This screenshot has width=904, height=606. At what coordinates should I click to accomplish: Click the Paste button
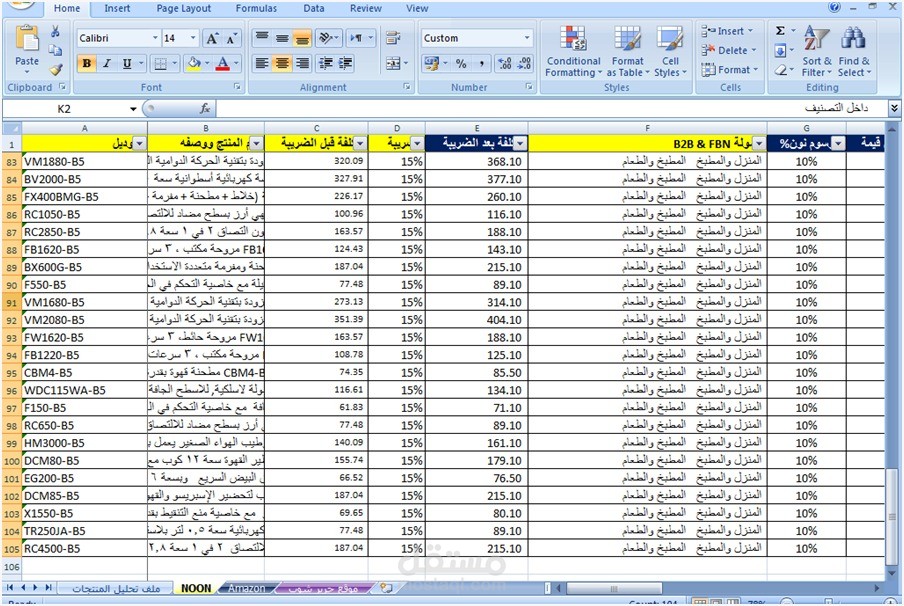pyautogui.click(x=27, y=50)
